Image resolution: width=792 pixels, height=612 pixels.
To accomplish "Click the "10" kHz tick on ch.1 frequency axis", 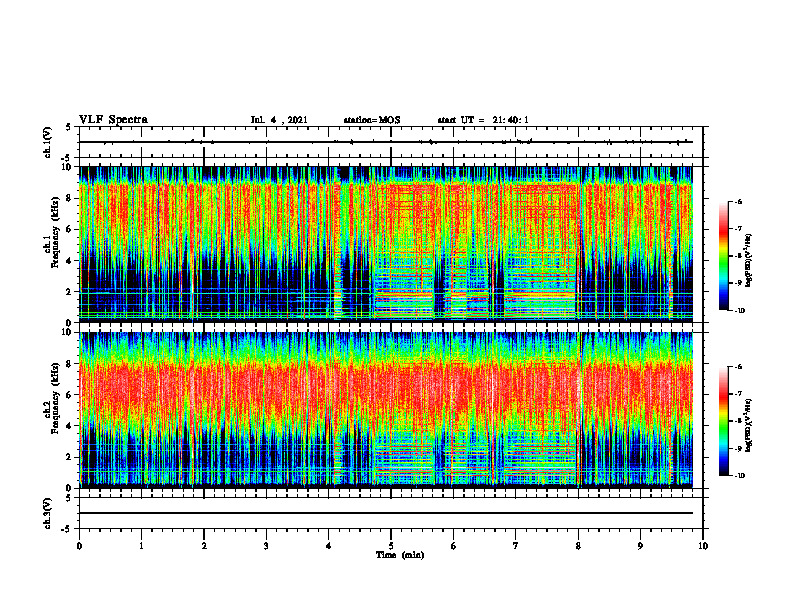I will pyautogui.click(x=67, y=167).
